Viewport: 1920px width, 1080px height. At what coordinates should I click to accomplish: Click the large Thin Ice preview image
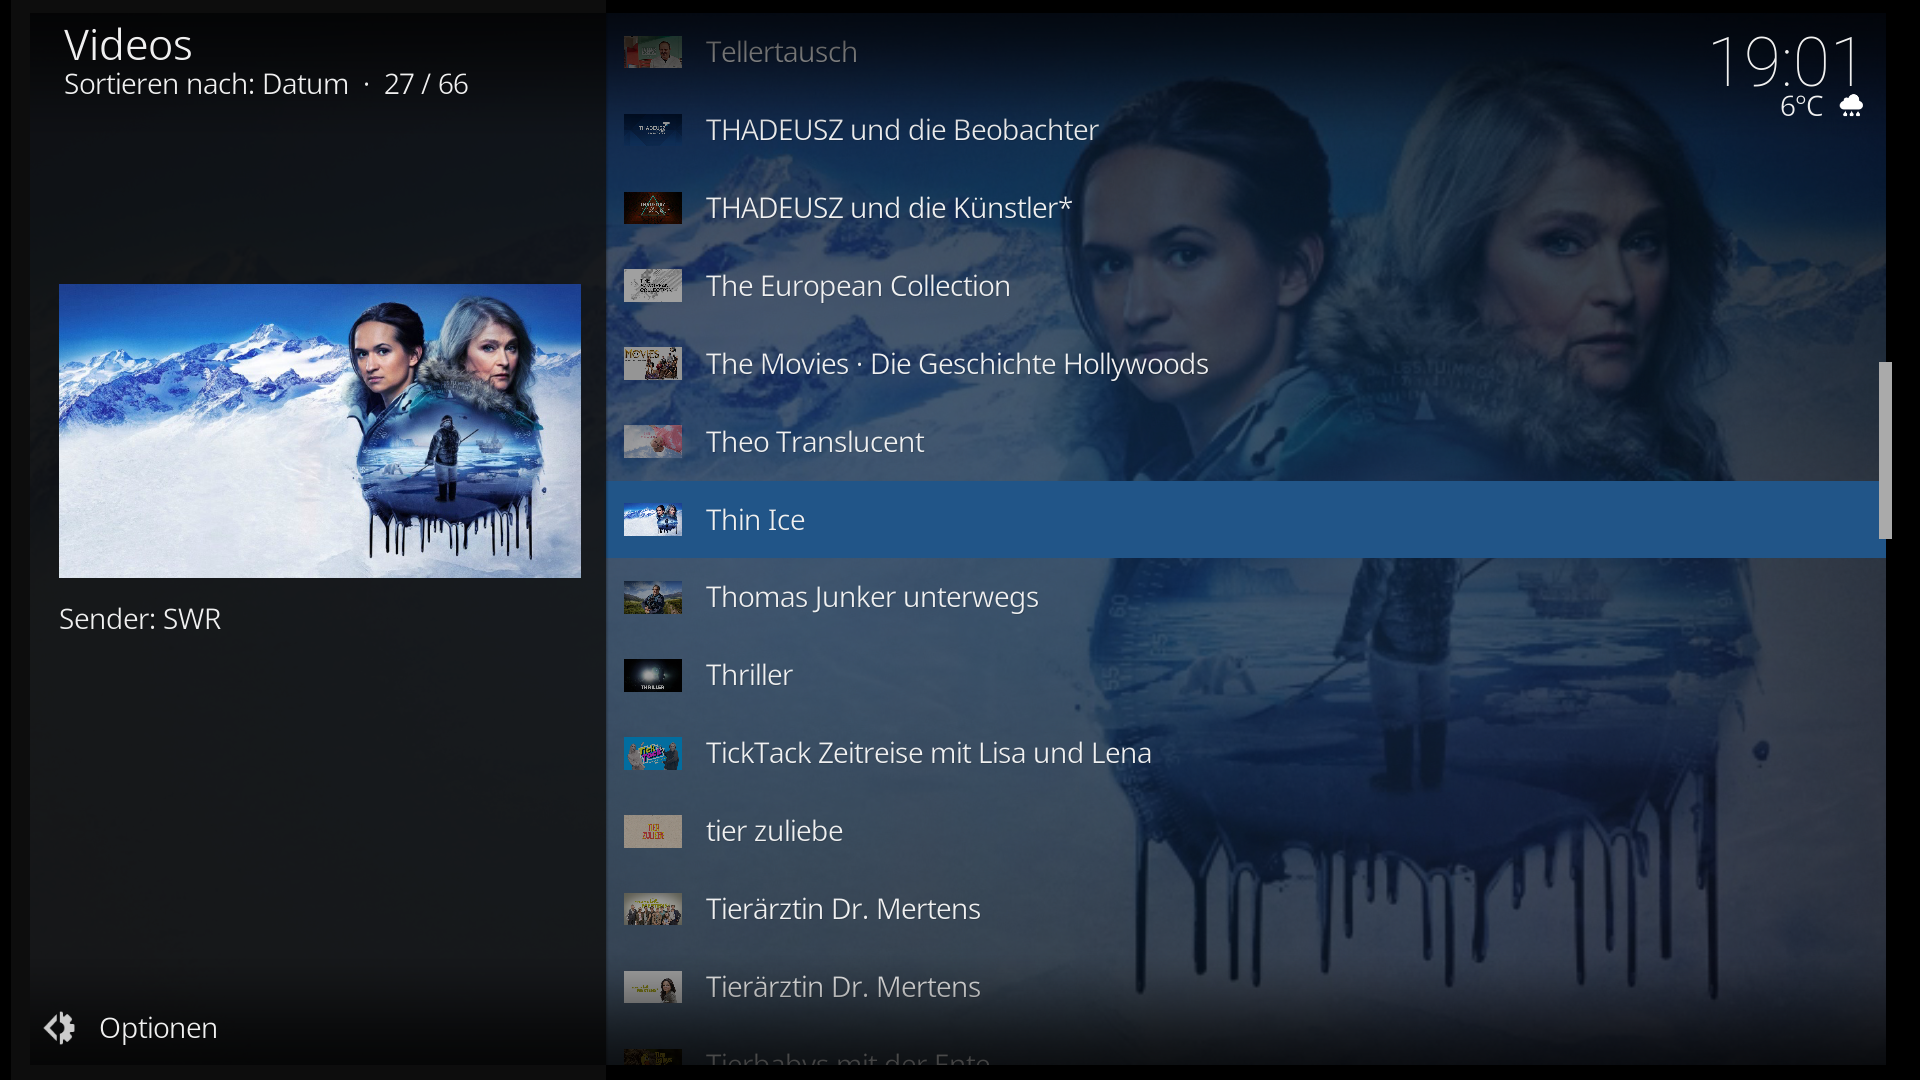pyautogui.click(x=320, y=431)
